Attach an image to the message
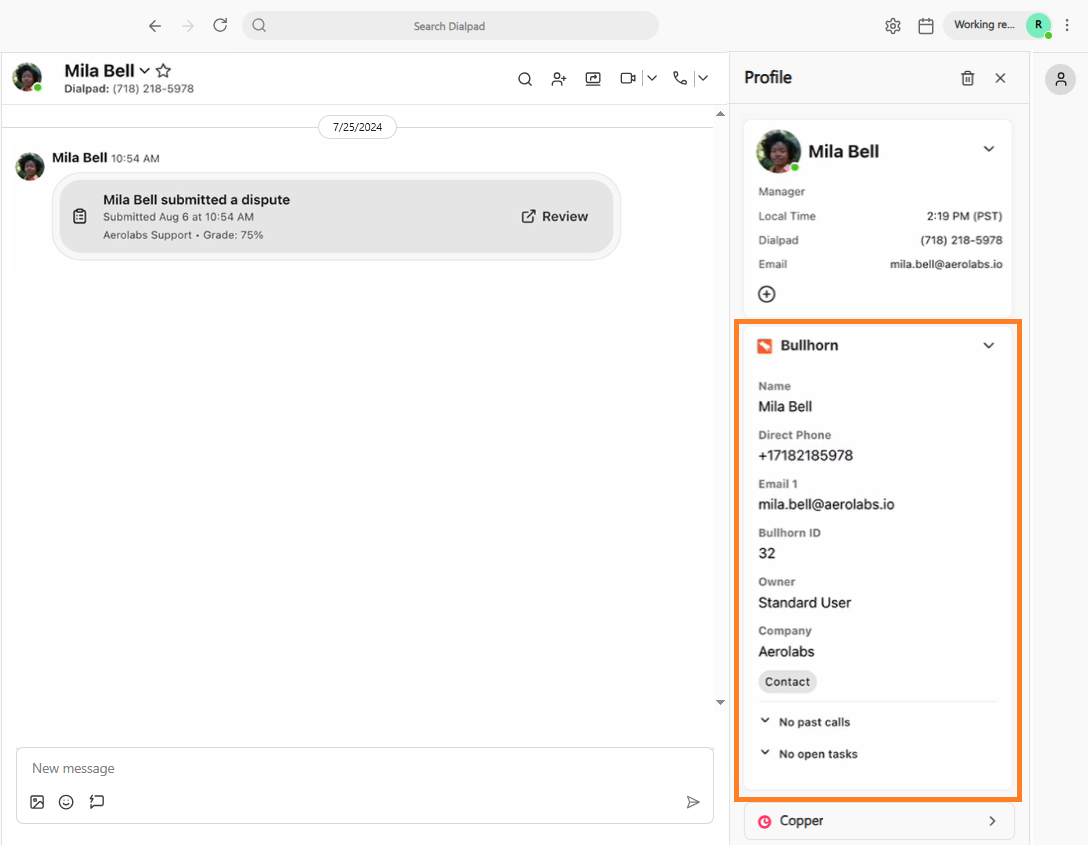This screenshot has height=845, width=1088. (x=37, y=802)
